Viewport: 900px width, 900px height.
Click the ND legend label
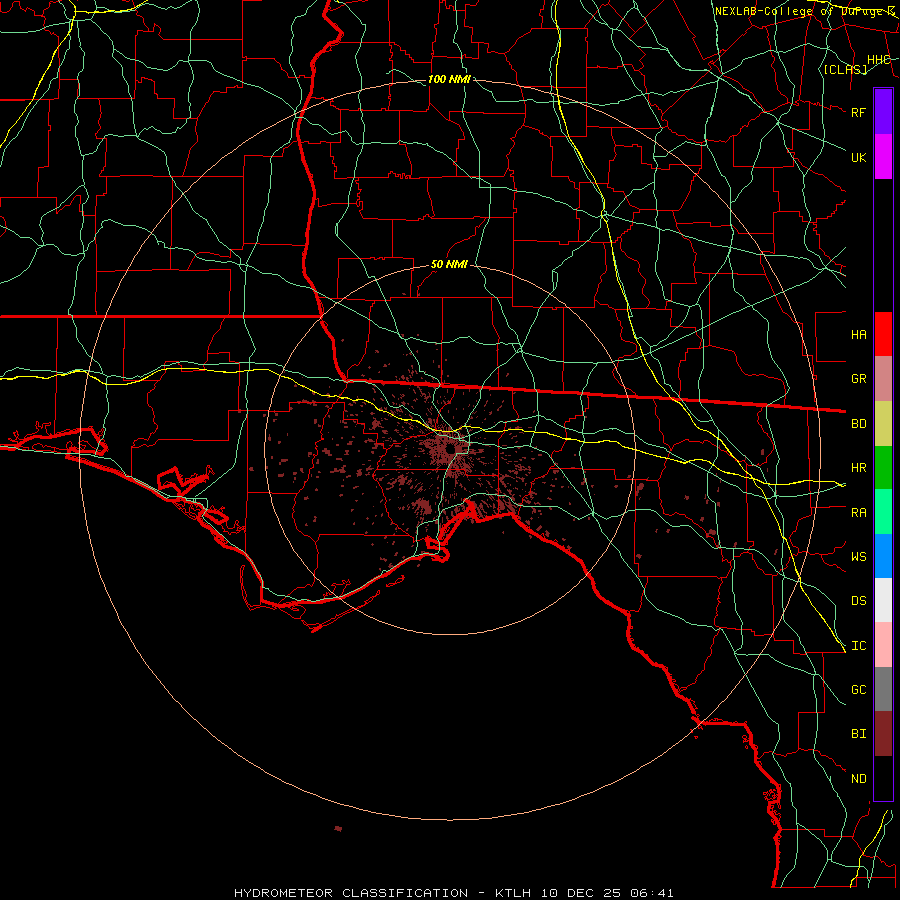click(859, 779)
